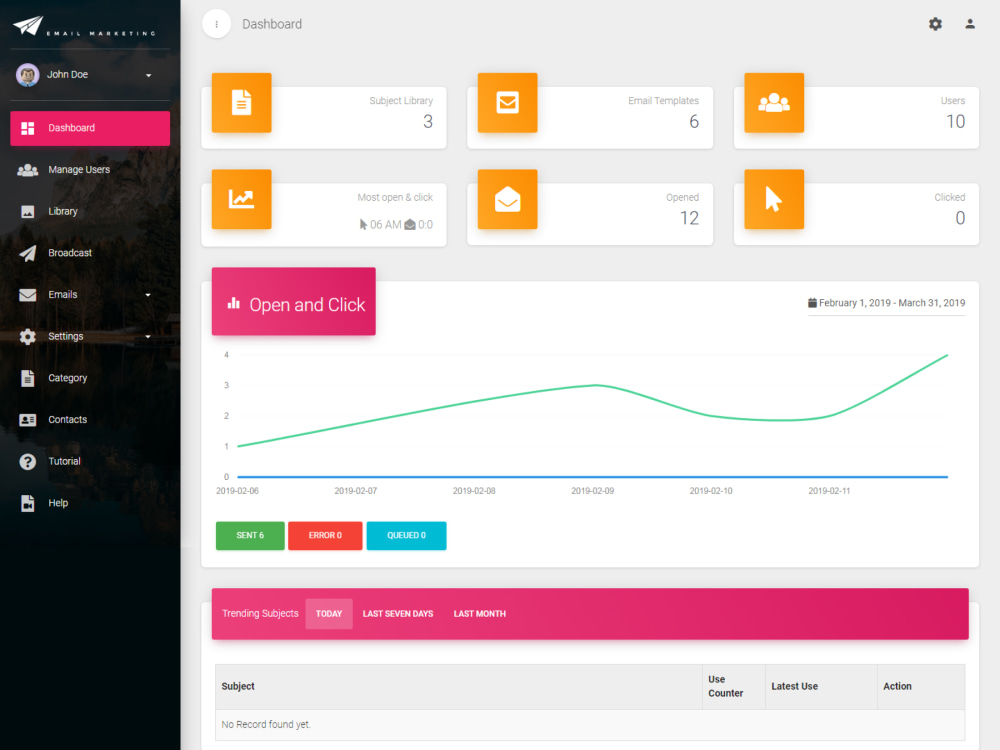Click the QUEUED 0 cyan button

pos(406,536)
